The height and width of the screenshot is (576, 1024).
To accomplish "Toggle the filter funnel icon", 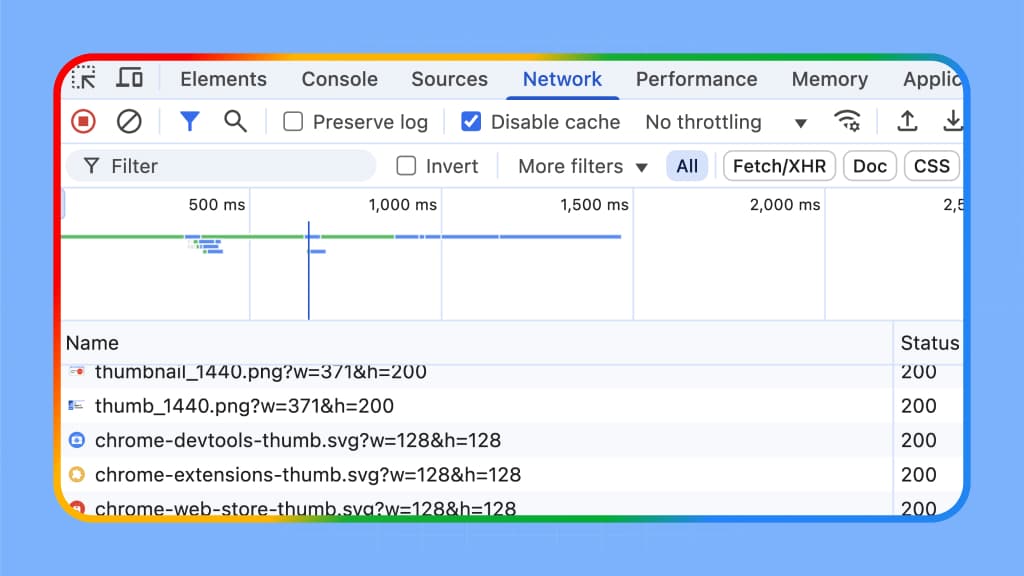I will [189, 122].
